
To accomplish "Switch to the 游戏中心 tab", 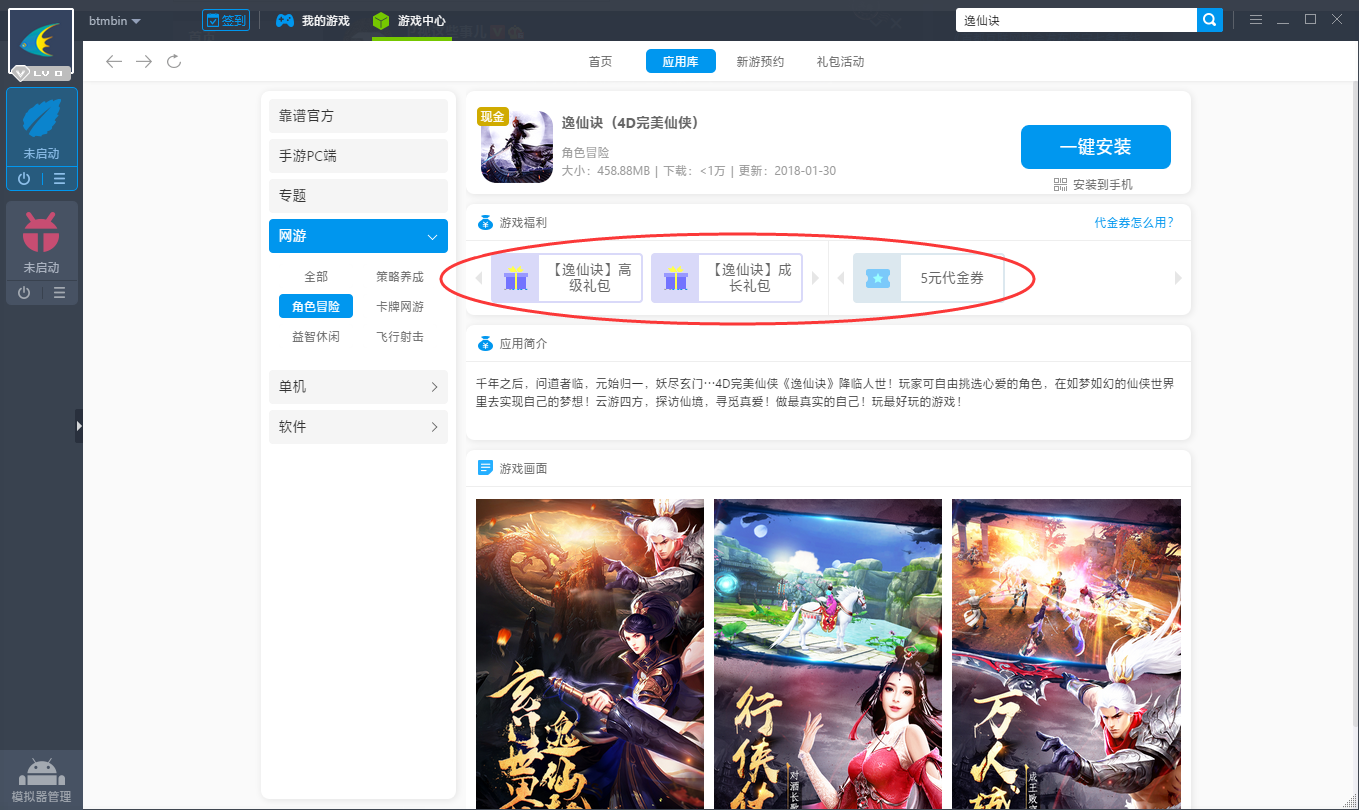I will click(x=409, y=20).
